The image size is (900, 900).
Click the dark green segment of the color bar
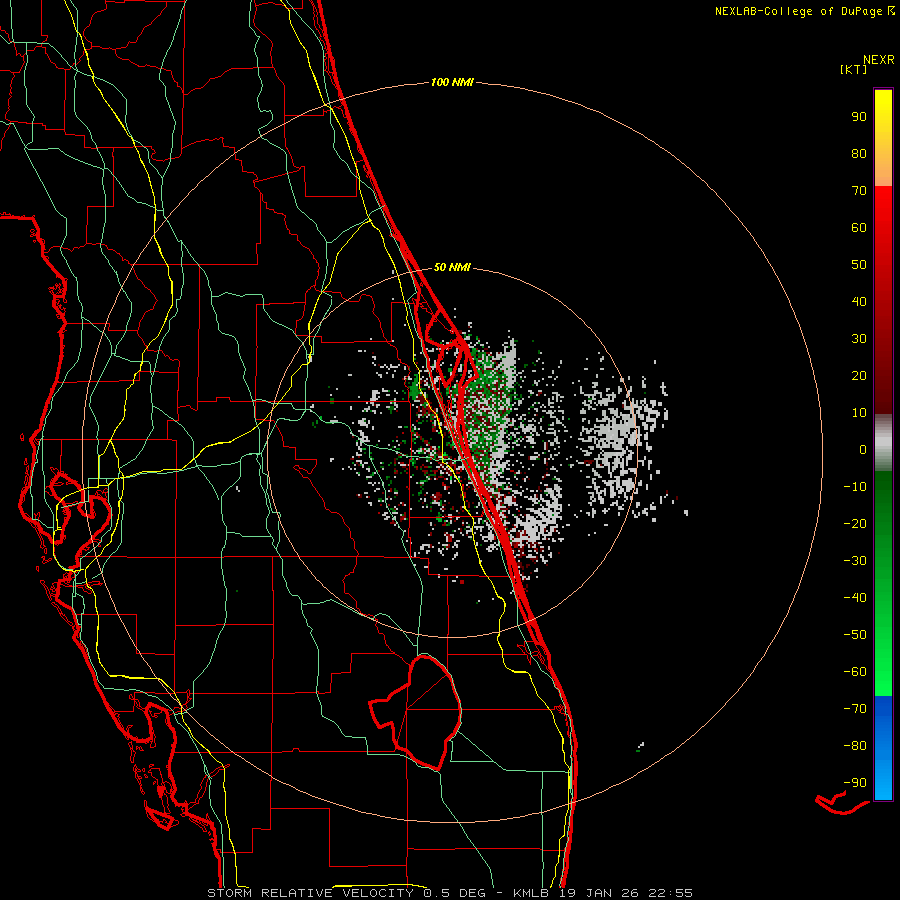click(x=883, y=584)
